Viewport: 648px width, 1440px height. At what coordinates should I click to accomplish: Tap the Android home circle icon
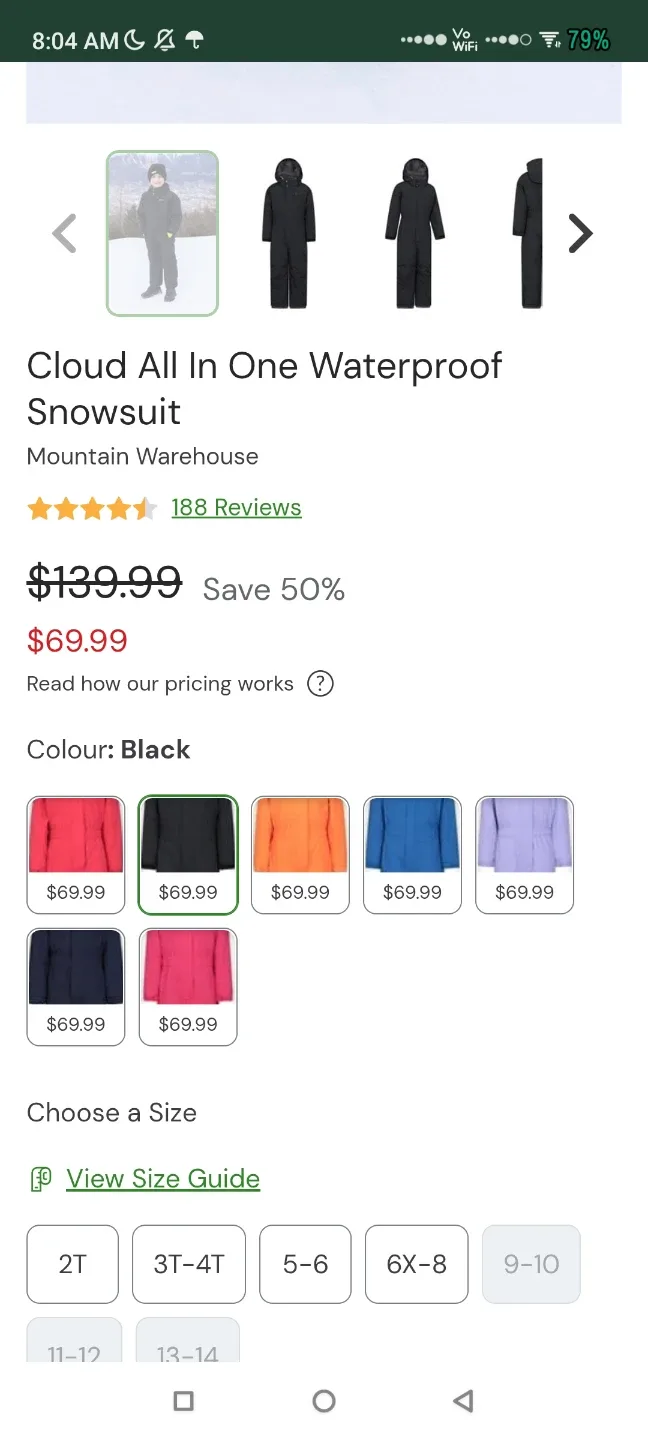click(324, 1401)
